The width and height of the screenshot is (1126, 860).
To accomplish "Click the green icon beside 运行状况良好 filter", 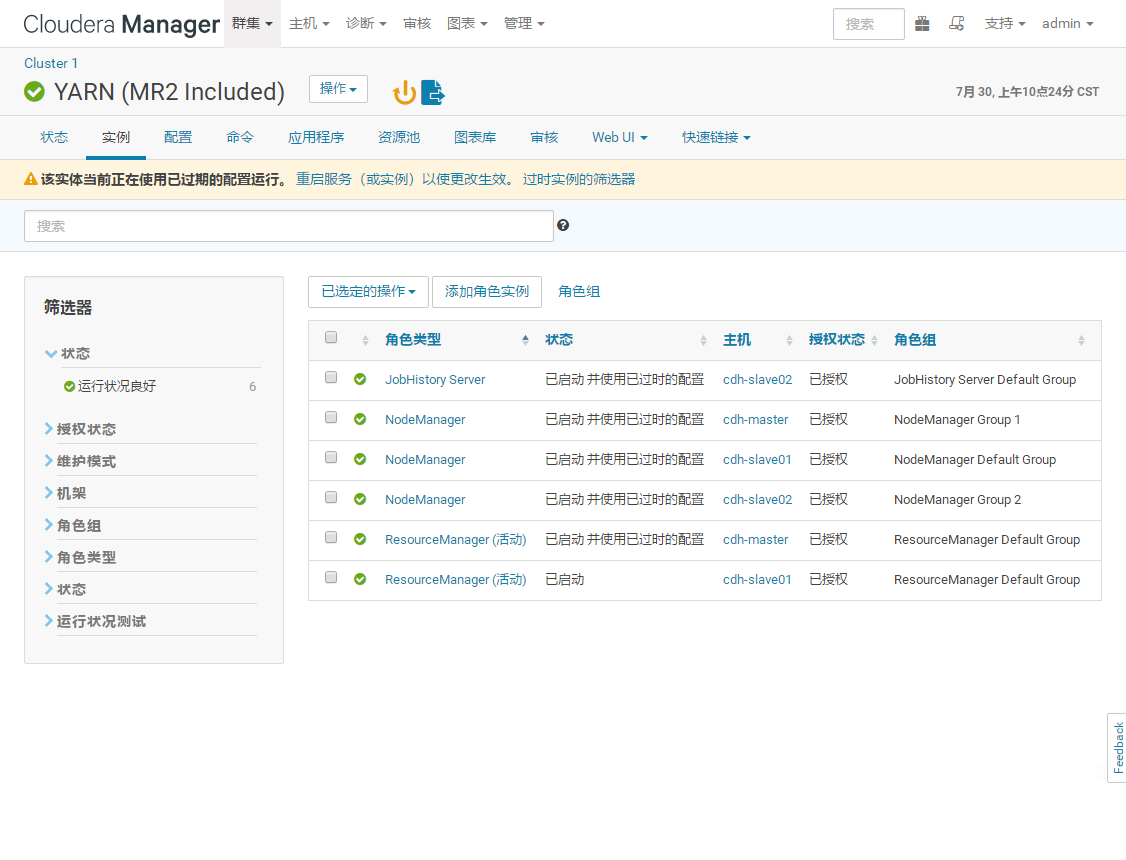I will coord(70,386).
